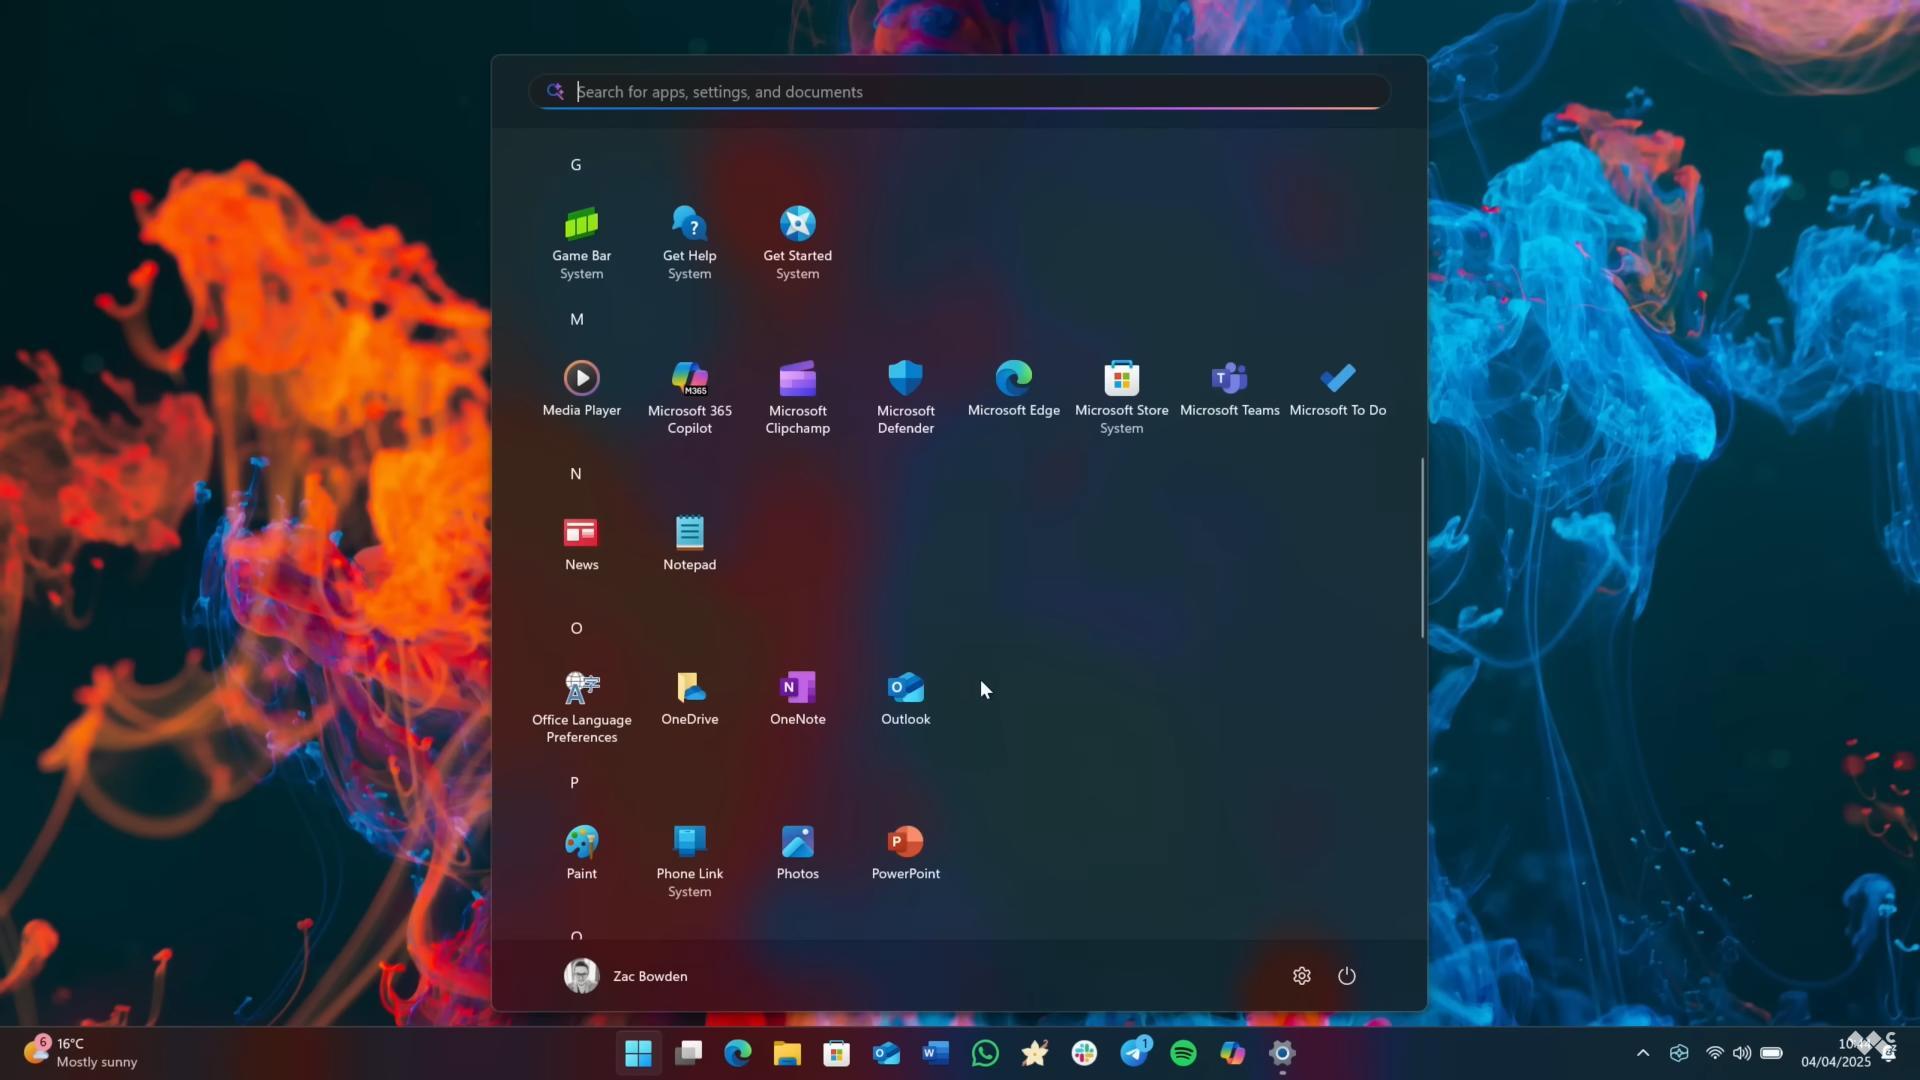Launch Microsoft Edge from Start menu
The image size is (1920, 1080).
coord(1013,389)
